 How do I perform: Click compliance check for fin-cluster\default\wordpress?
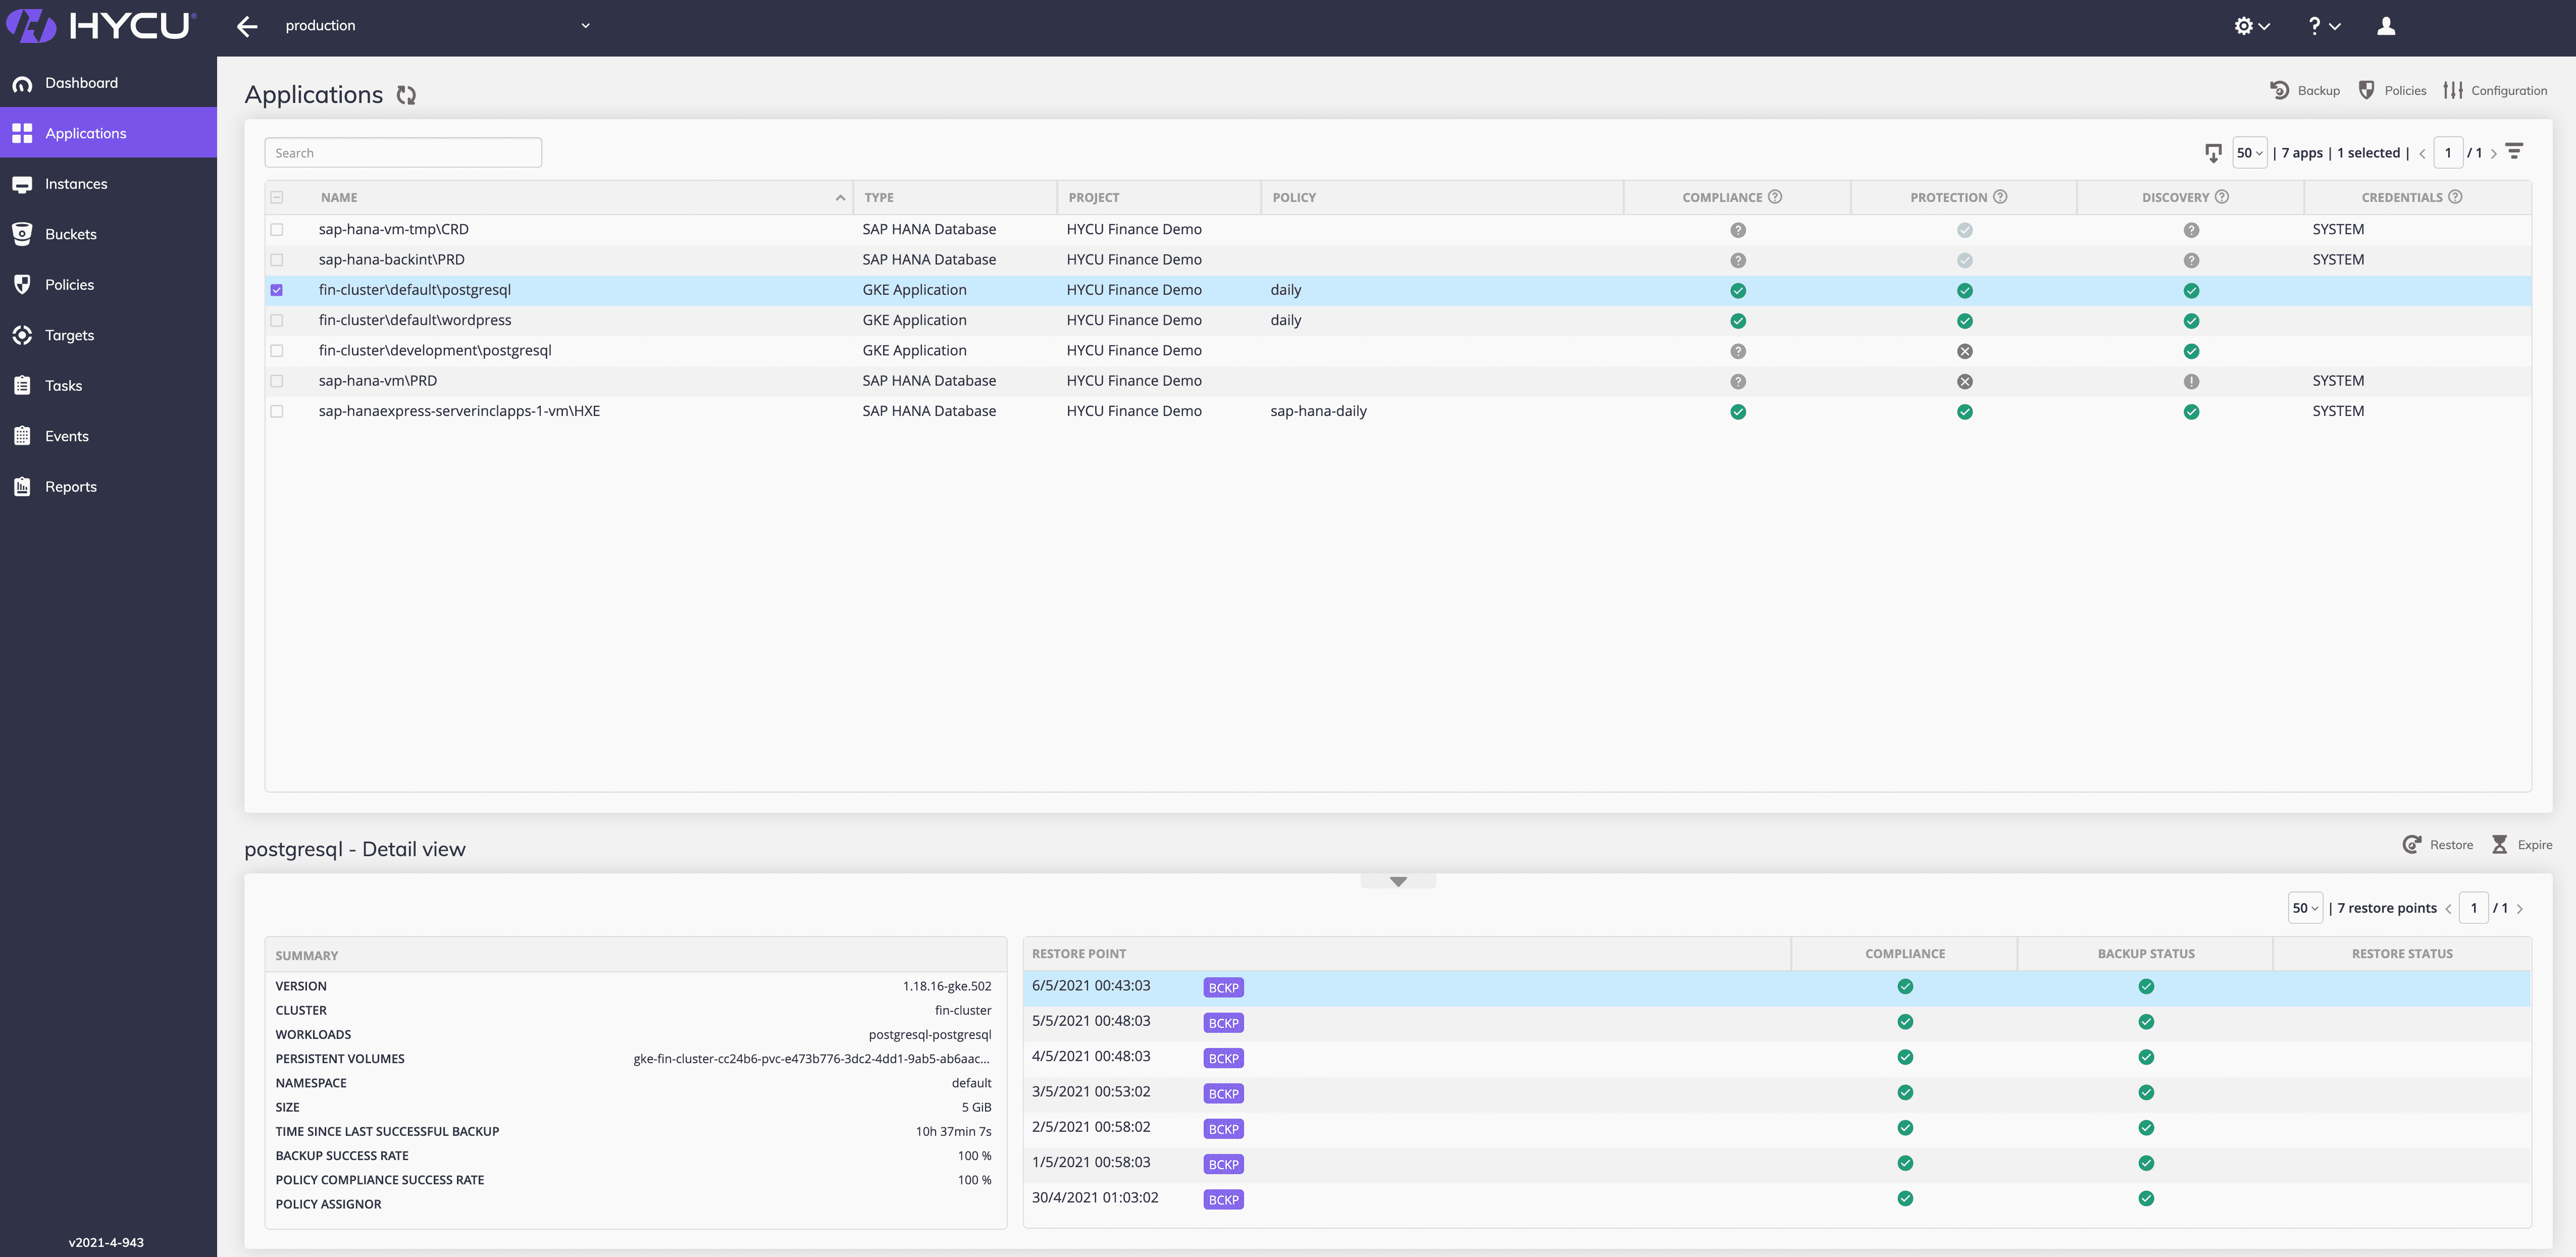[1738, 321]
